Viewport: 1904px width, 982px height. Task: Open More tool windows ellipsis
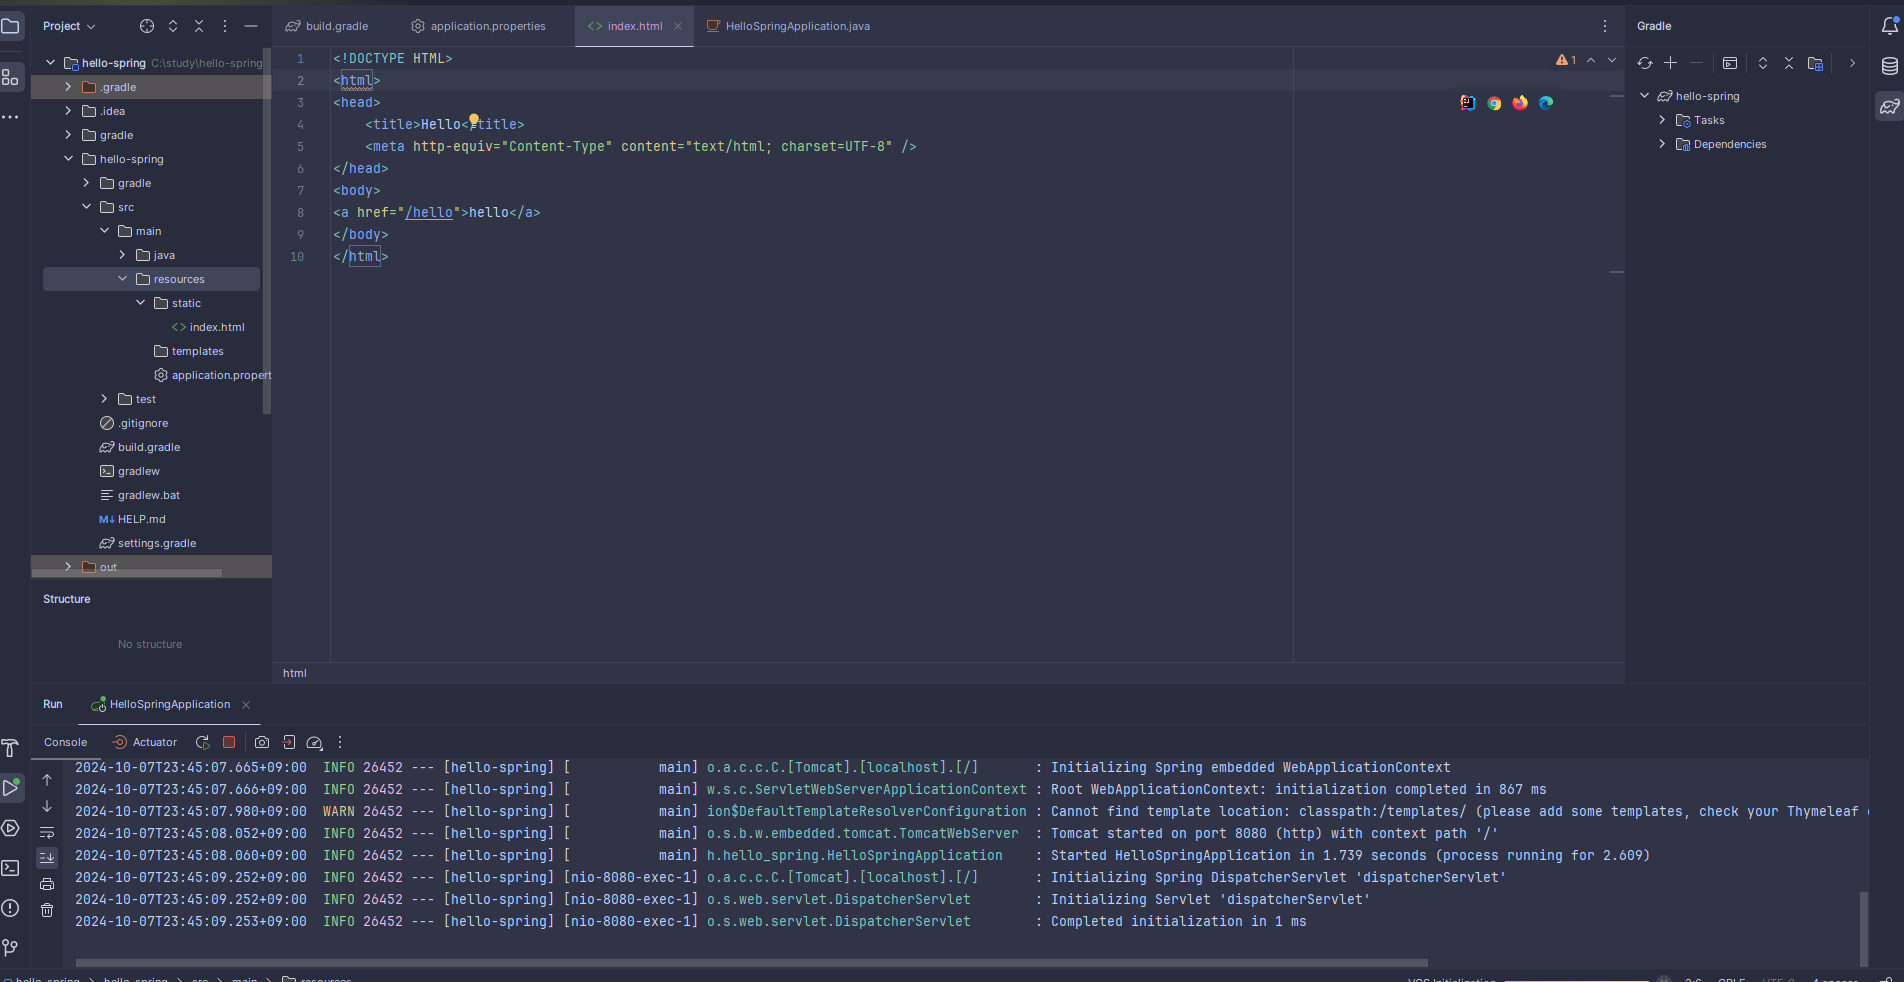point(11,117)
